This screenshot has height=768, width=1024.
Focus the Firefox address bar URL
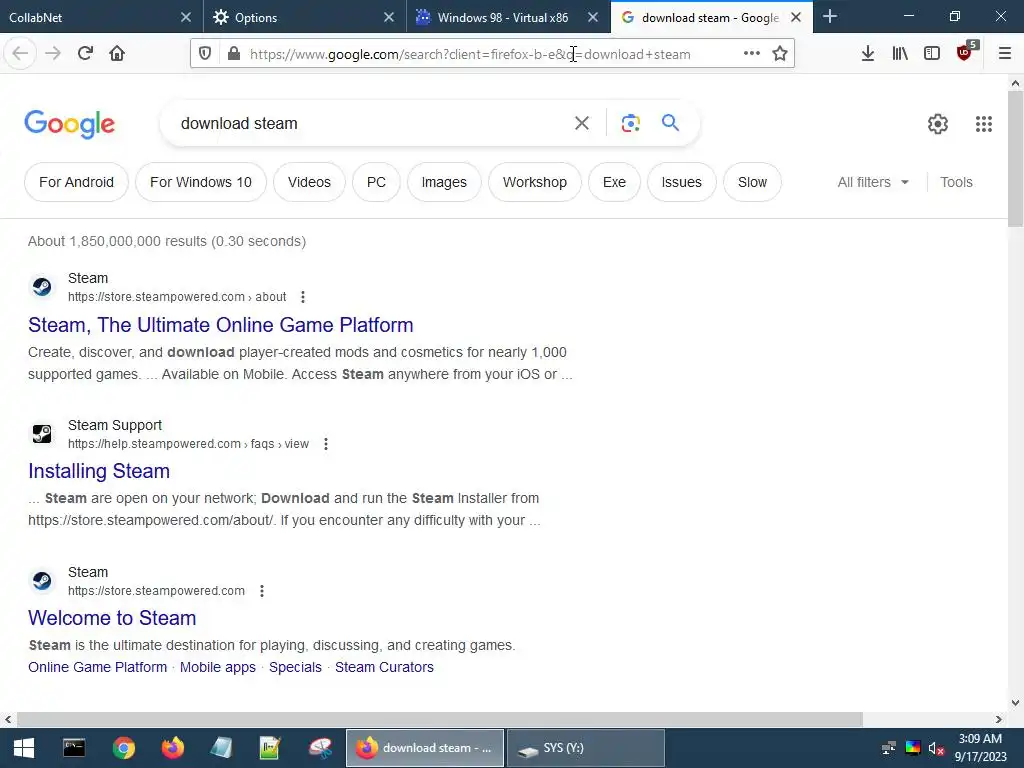coord(490,54)
